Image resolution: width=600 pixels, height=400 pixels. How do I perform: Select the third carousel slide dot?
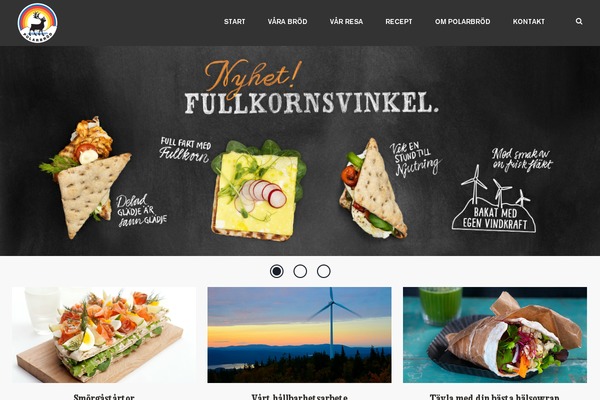[324, 271]
